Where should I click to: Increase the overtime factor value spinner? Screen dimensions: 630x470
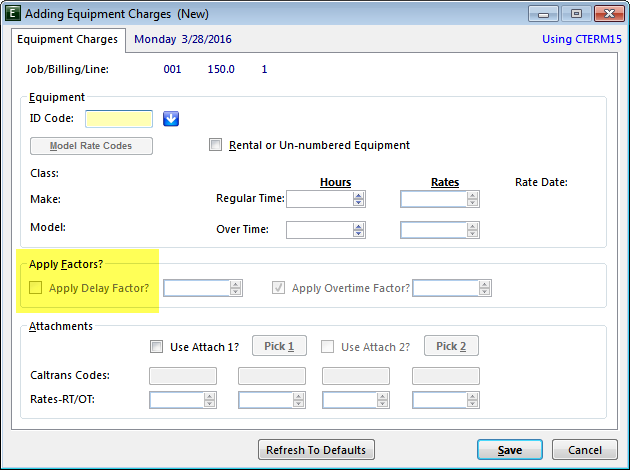(485, 284)
